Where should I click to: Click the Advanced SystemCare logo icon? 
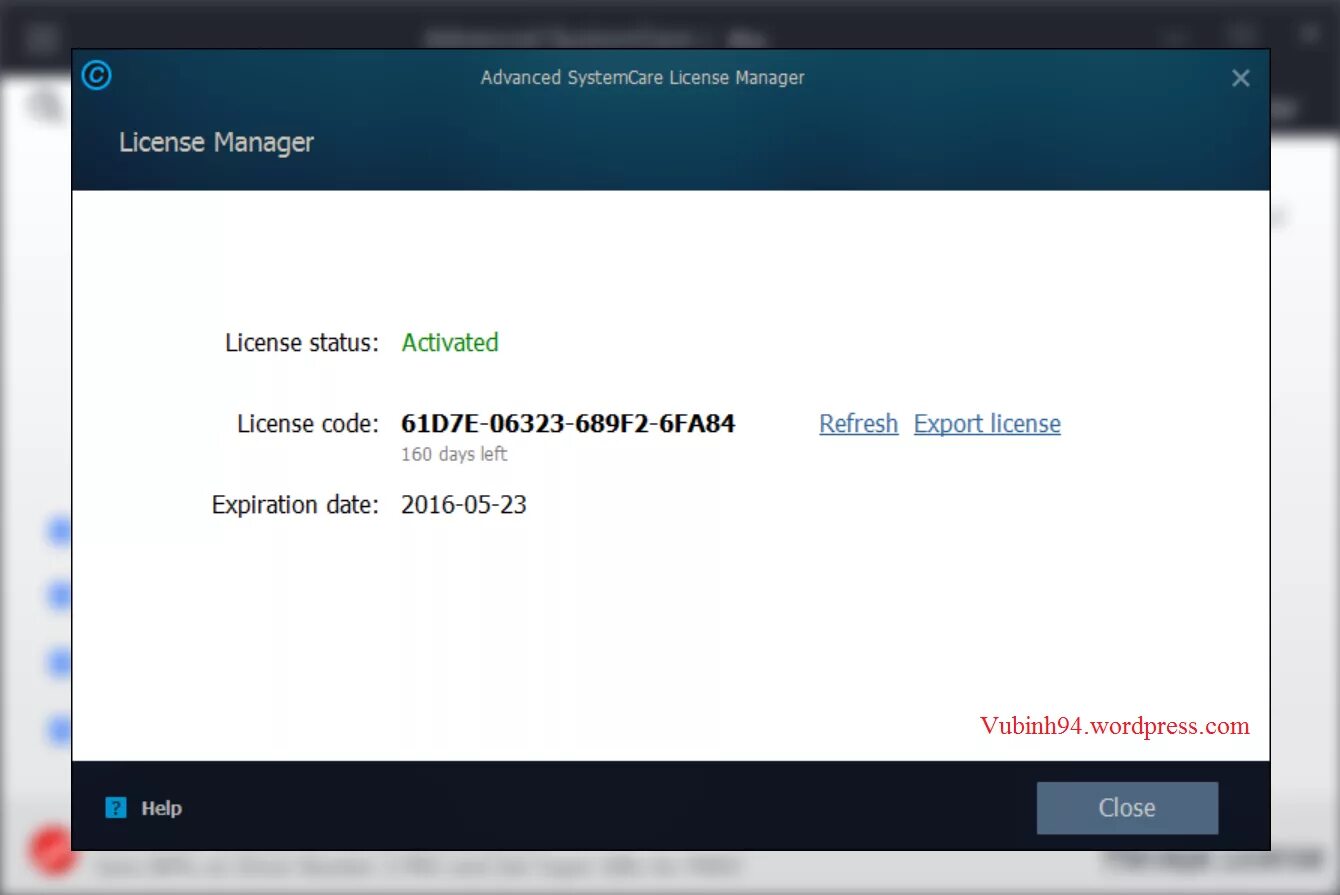click(96, 75)
